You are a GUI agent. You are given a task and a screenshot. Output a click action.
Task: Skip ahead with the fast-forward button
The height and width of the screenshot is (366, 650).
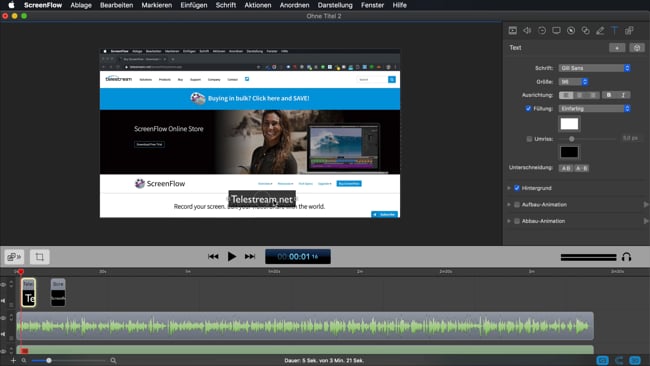(x=250, y=257)
